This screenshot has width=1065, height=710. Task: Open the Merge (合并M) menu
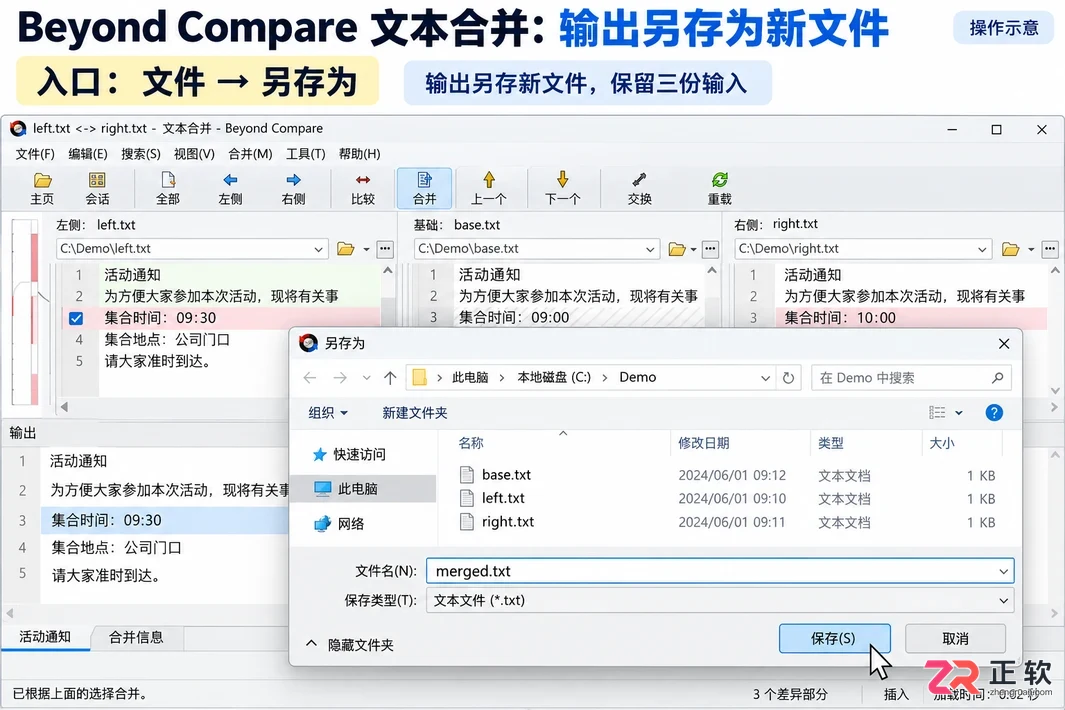coord(250,154)
